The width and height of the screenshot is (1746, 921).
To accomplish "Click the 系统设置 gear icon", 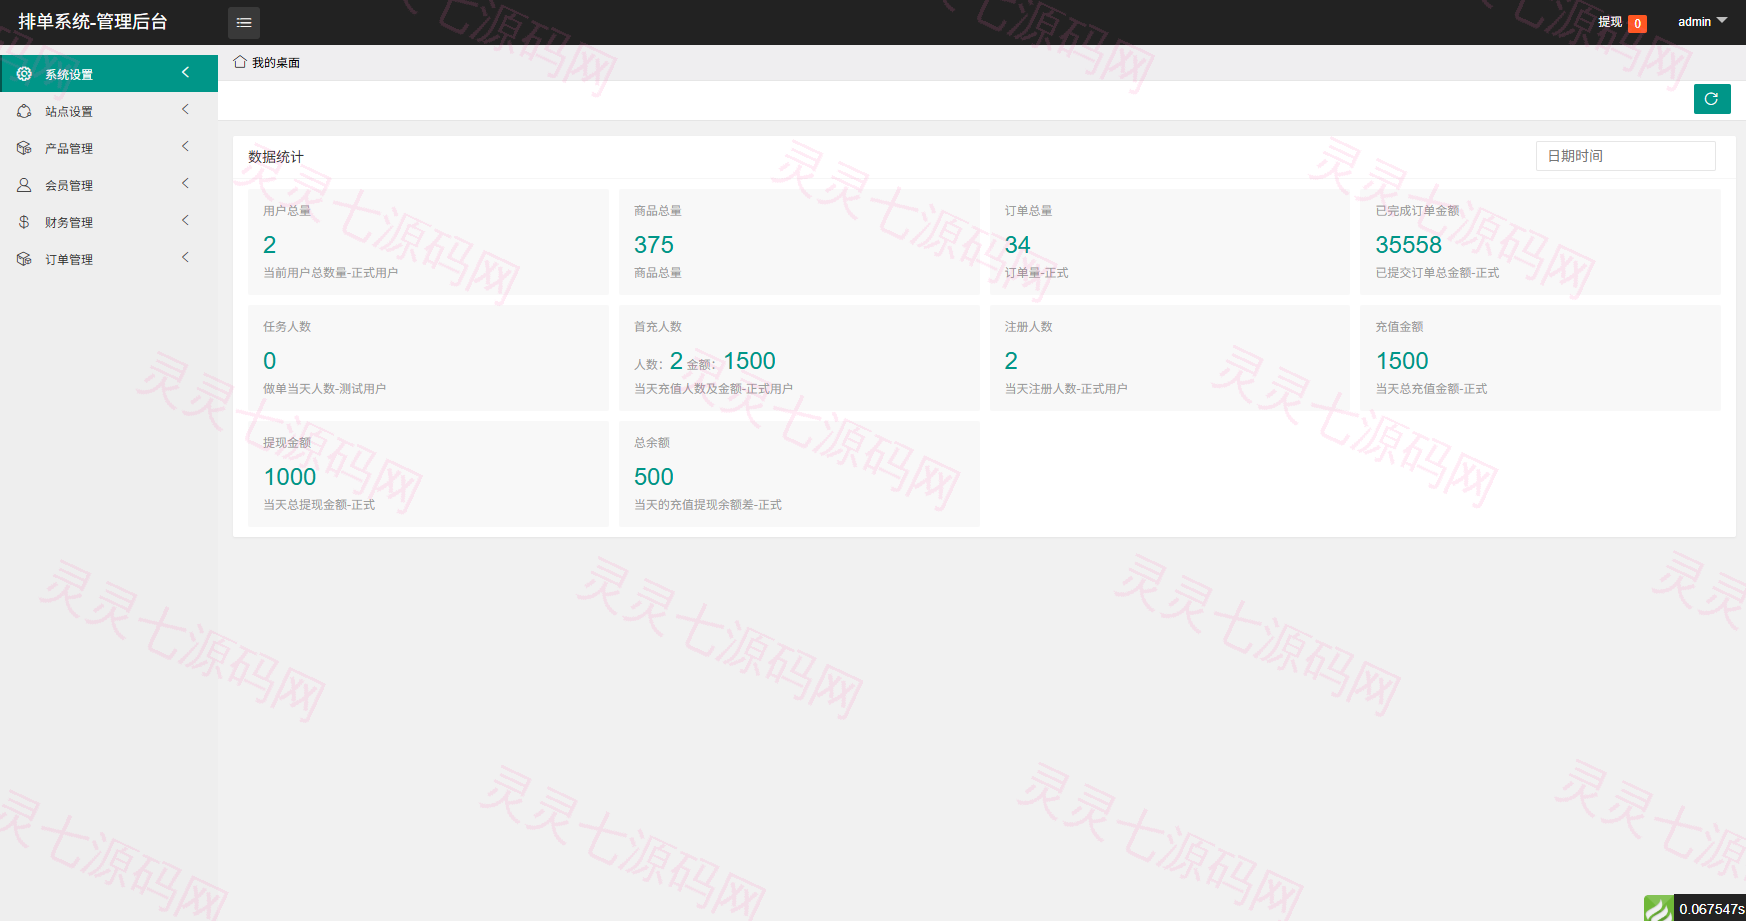I will click(x=24, y=74).
